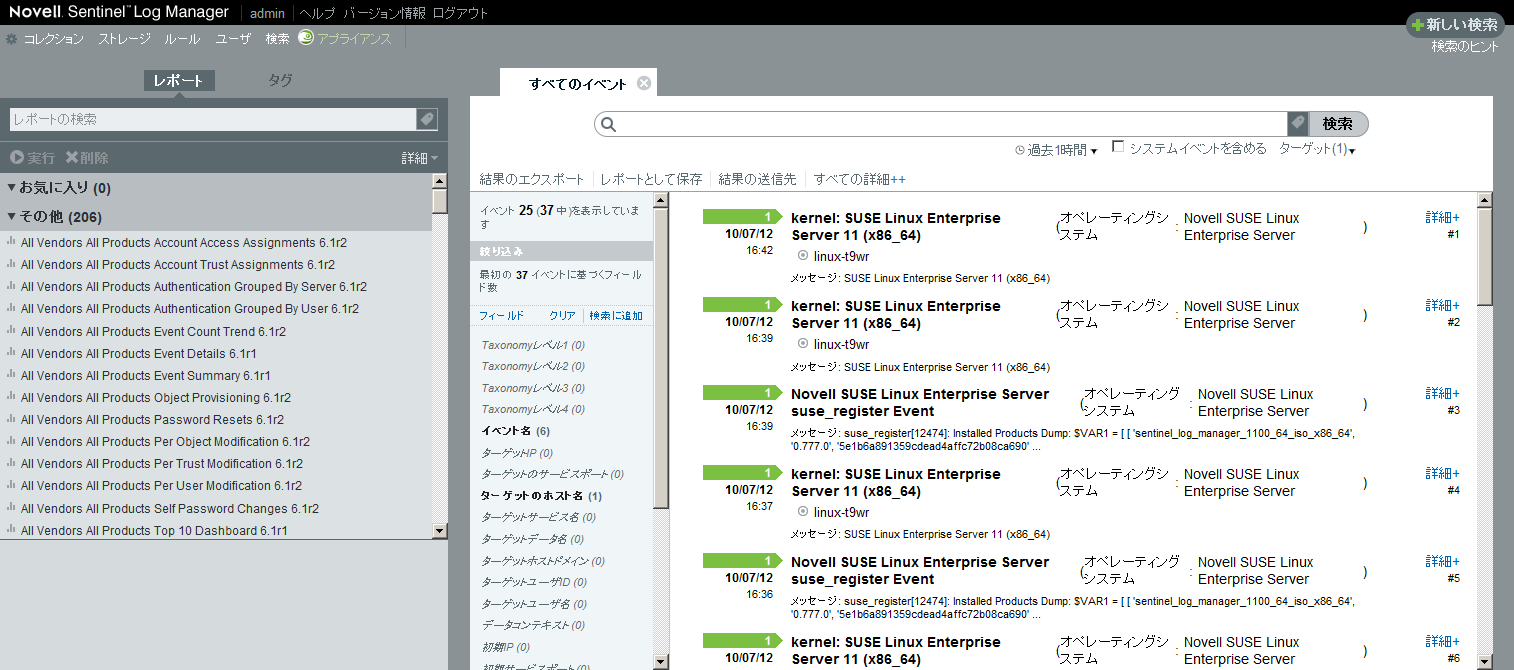Click 結果の送信先

point(757,179)
